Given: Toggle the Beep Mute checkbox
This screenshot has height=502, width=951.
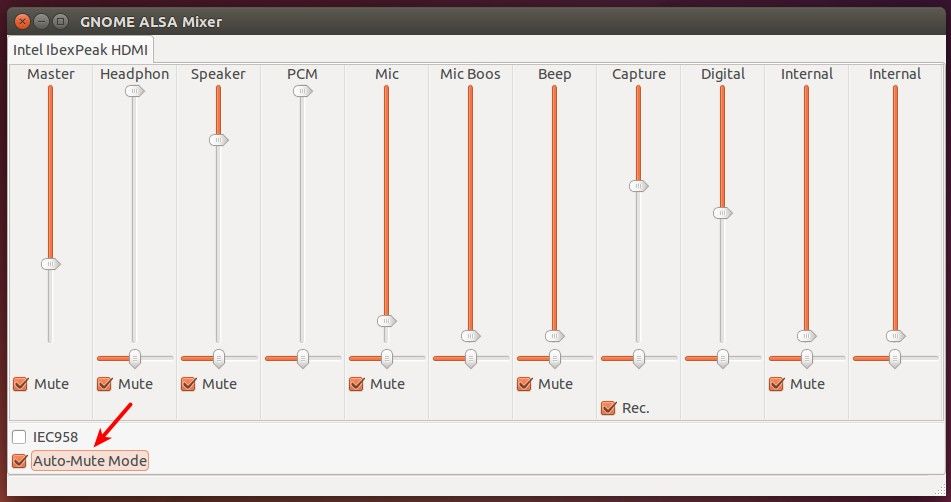Looking at the screenshot, I should point(525,384).
